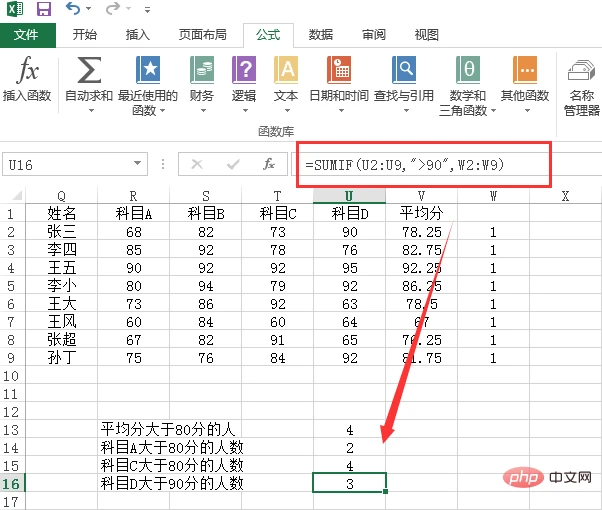The width and height of the screenshot is (602, 510).
Task: Select the 科目A header cell
Action: tap(134, 214)
